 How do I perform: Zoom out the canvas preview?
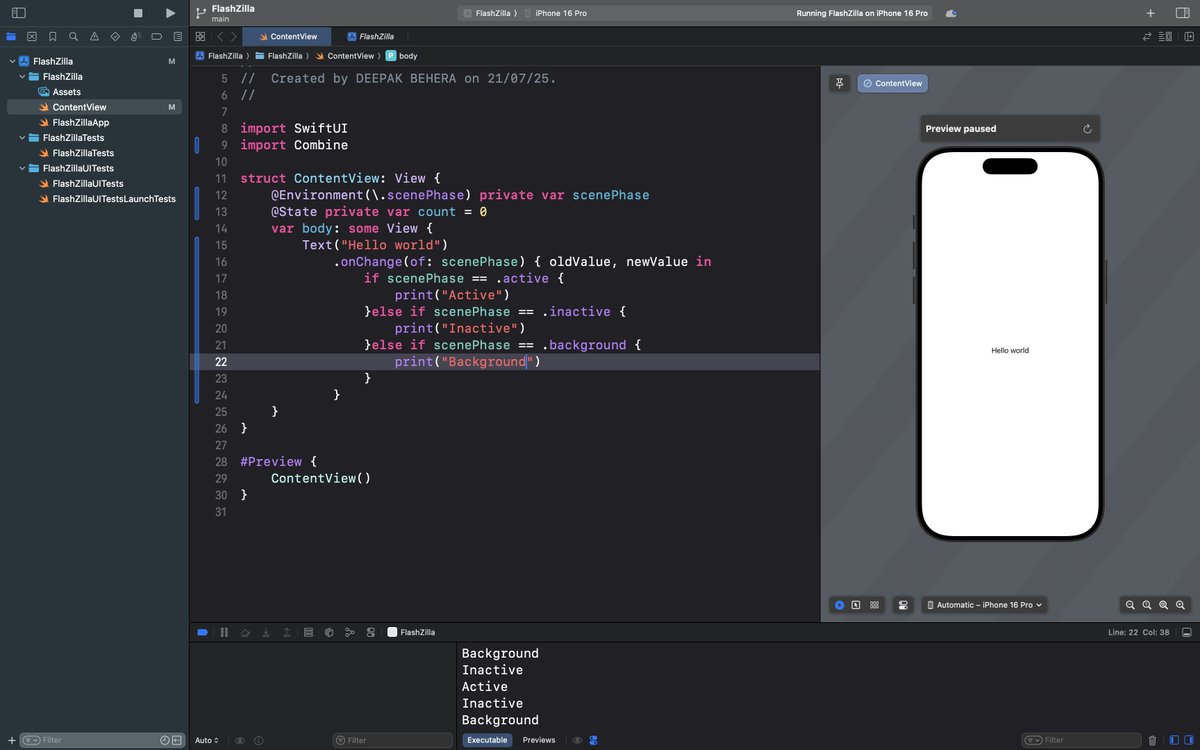[1130, 605]
